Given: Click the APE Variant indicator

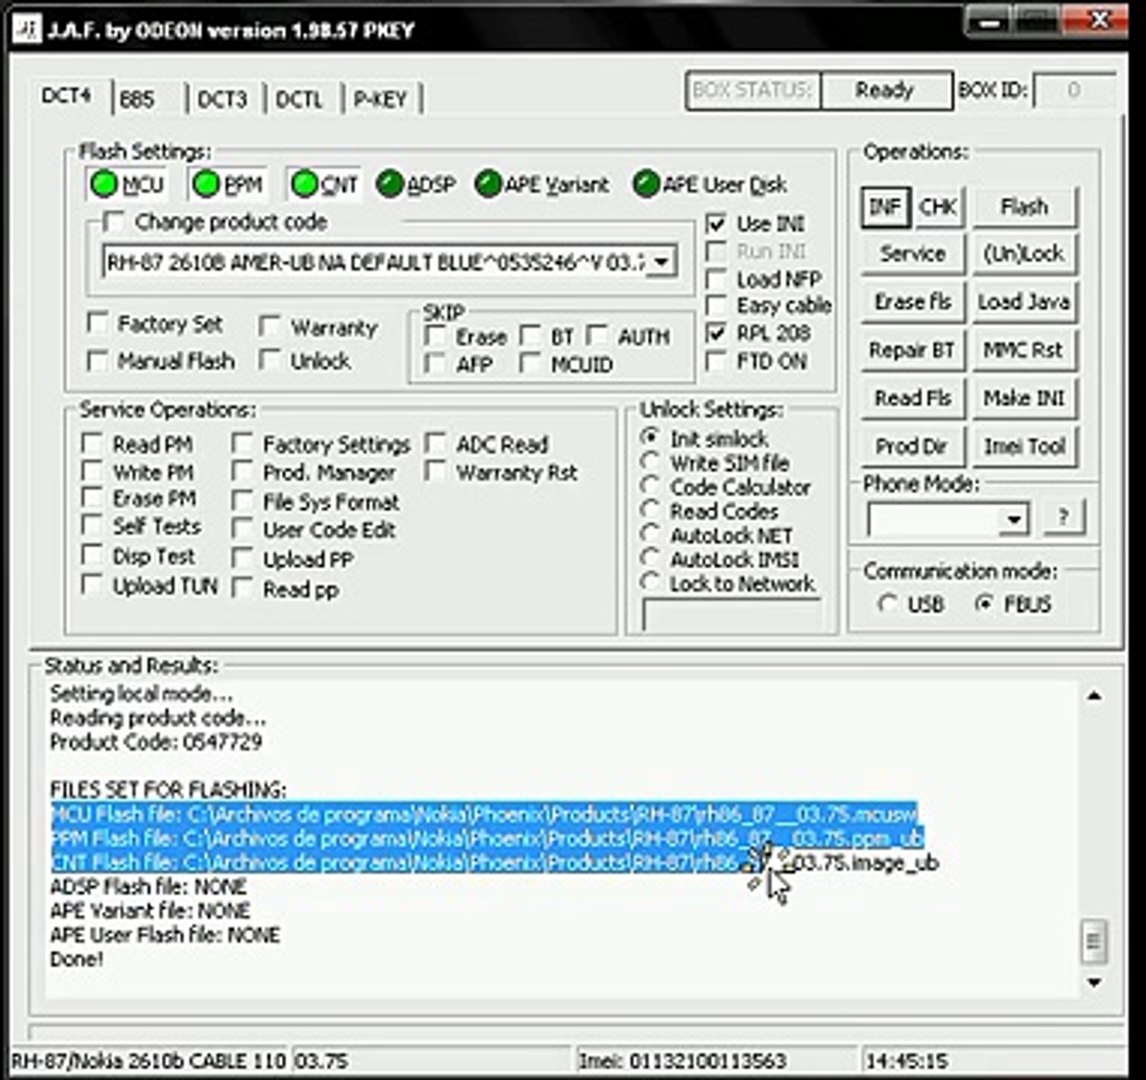Looking at the screenshot, I should coord(542,184).
